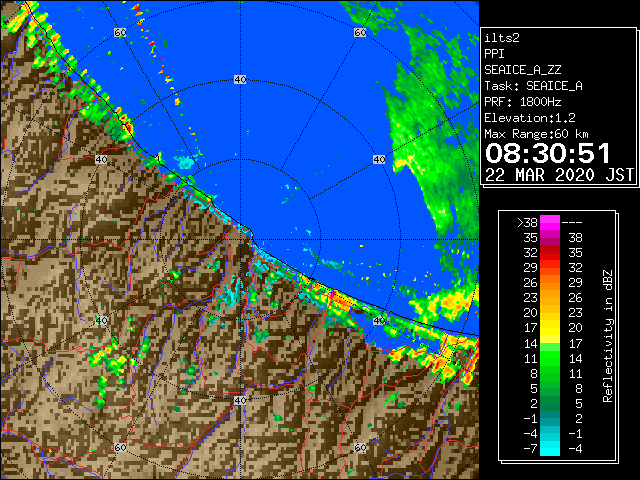Click the "PRF: 1800Hz" value
The image size is (640, 480).
tap(523, 102)
